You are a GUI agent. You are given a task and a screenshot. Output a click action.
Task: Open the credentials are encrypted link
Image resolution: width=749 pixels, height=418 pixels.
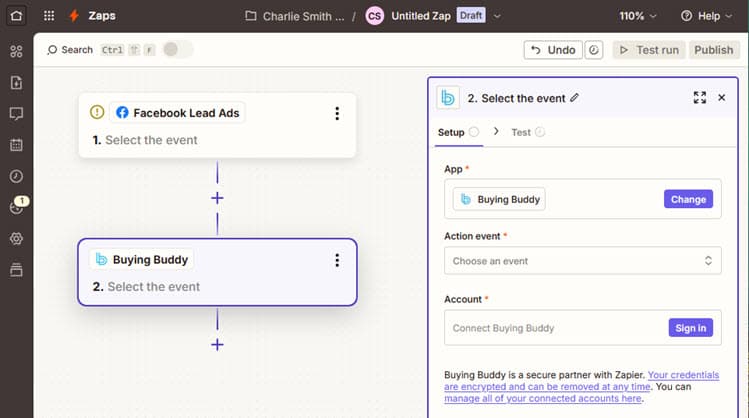pos(581,381)
